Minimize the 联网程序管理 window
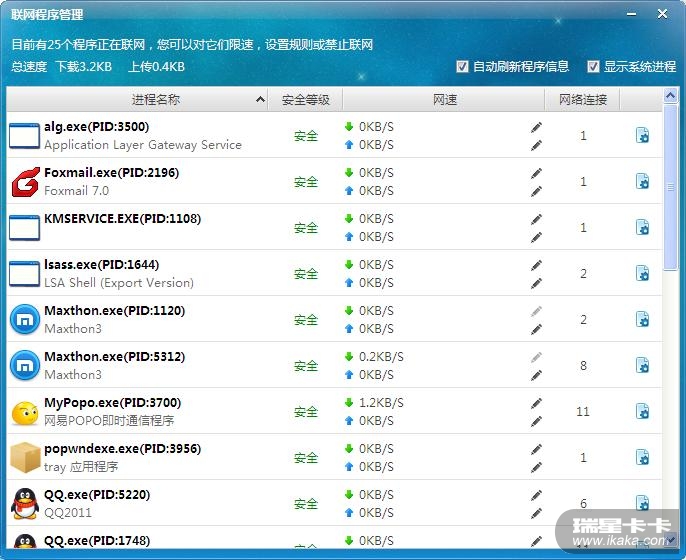Viewport: 686px width, 560px height. click(x=631, y=14)
